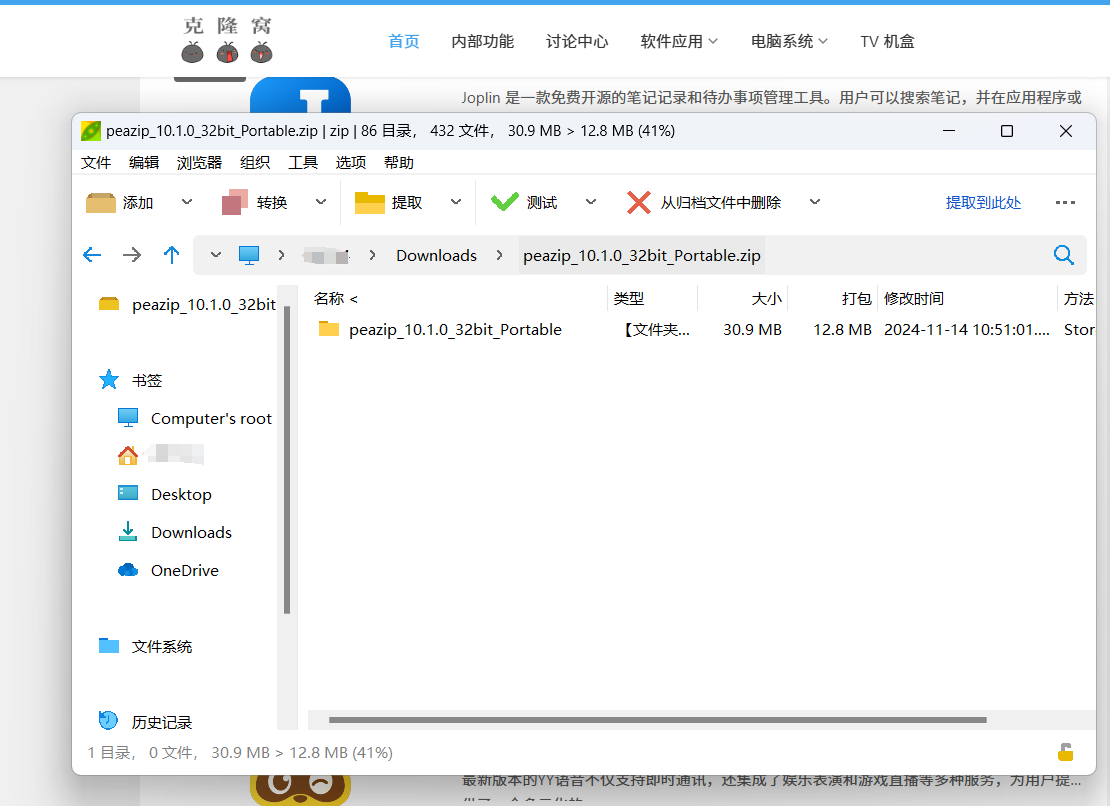Click the Downloads arrow icon in sidebar
Image resolution: width=1110 pixels, height=806 pixels.
[x=128, y=531]
